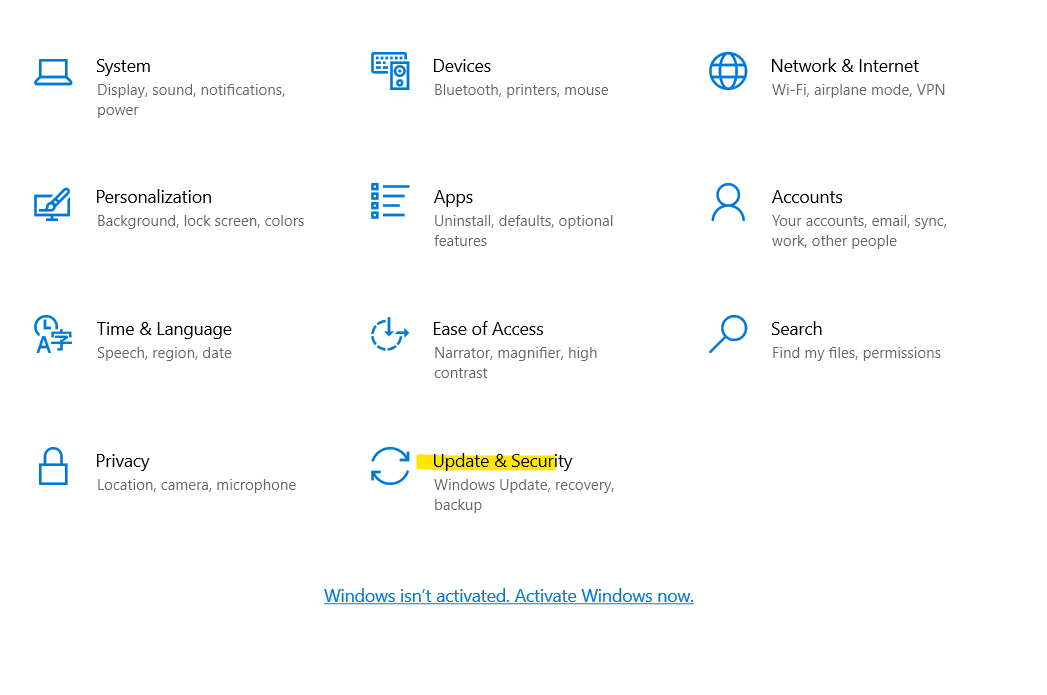Viewport: 1047px width, 695px height.
Task: Click the Apps list icon
Action: pos(390,201)
